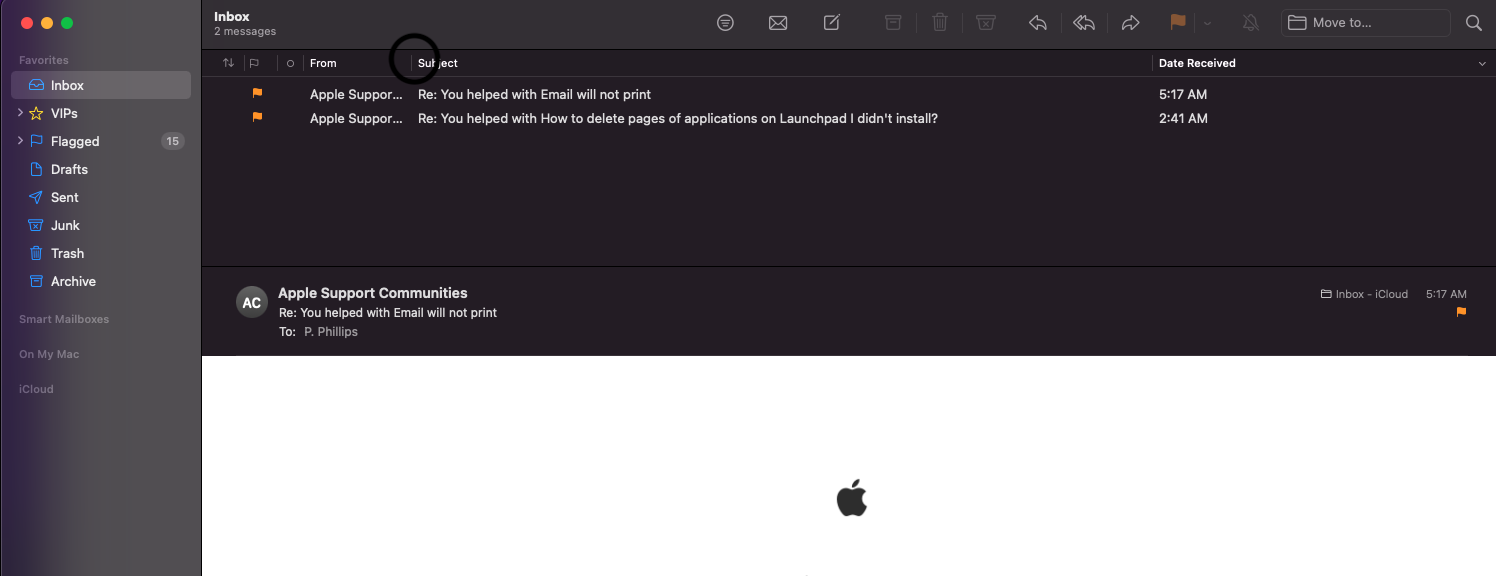Expand the Flagged mailbox in sidebar
Viewport: 1496px width, 576px height.
coord(20,141)
